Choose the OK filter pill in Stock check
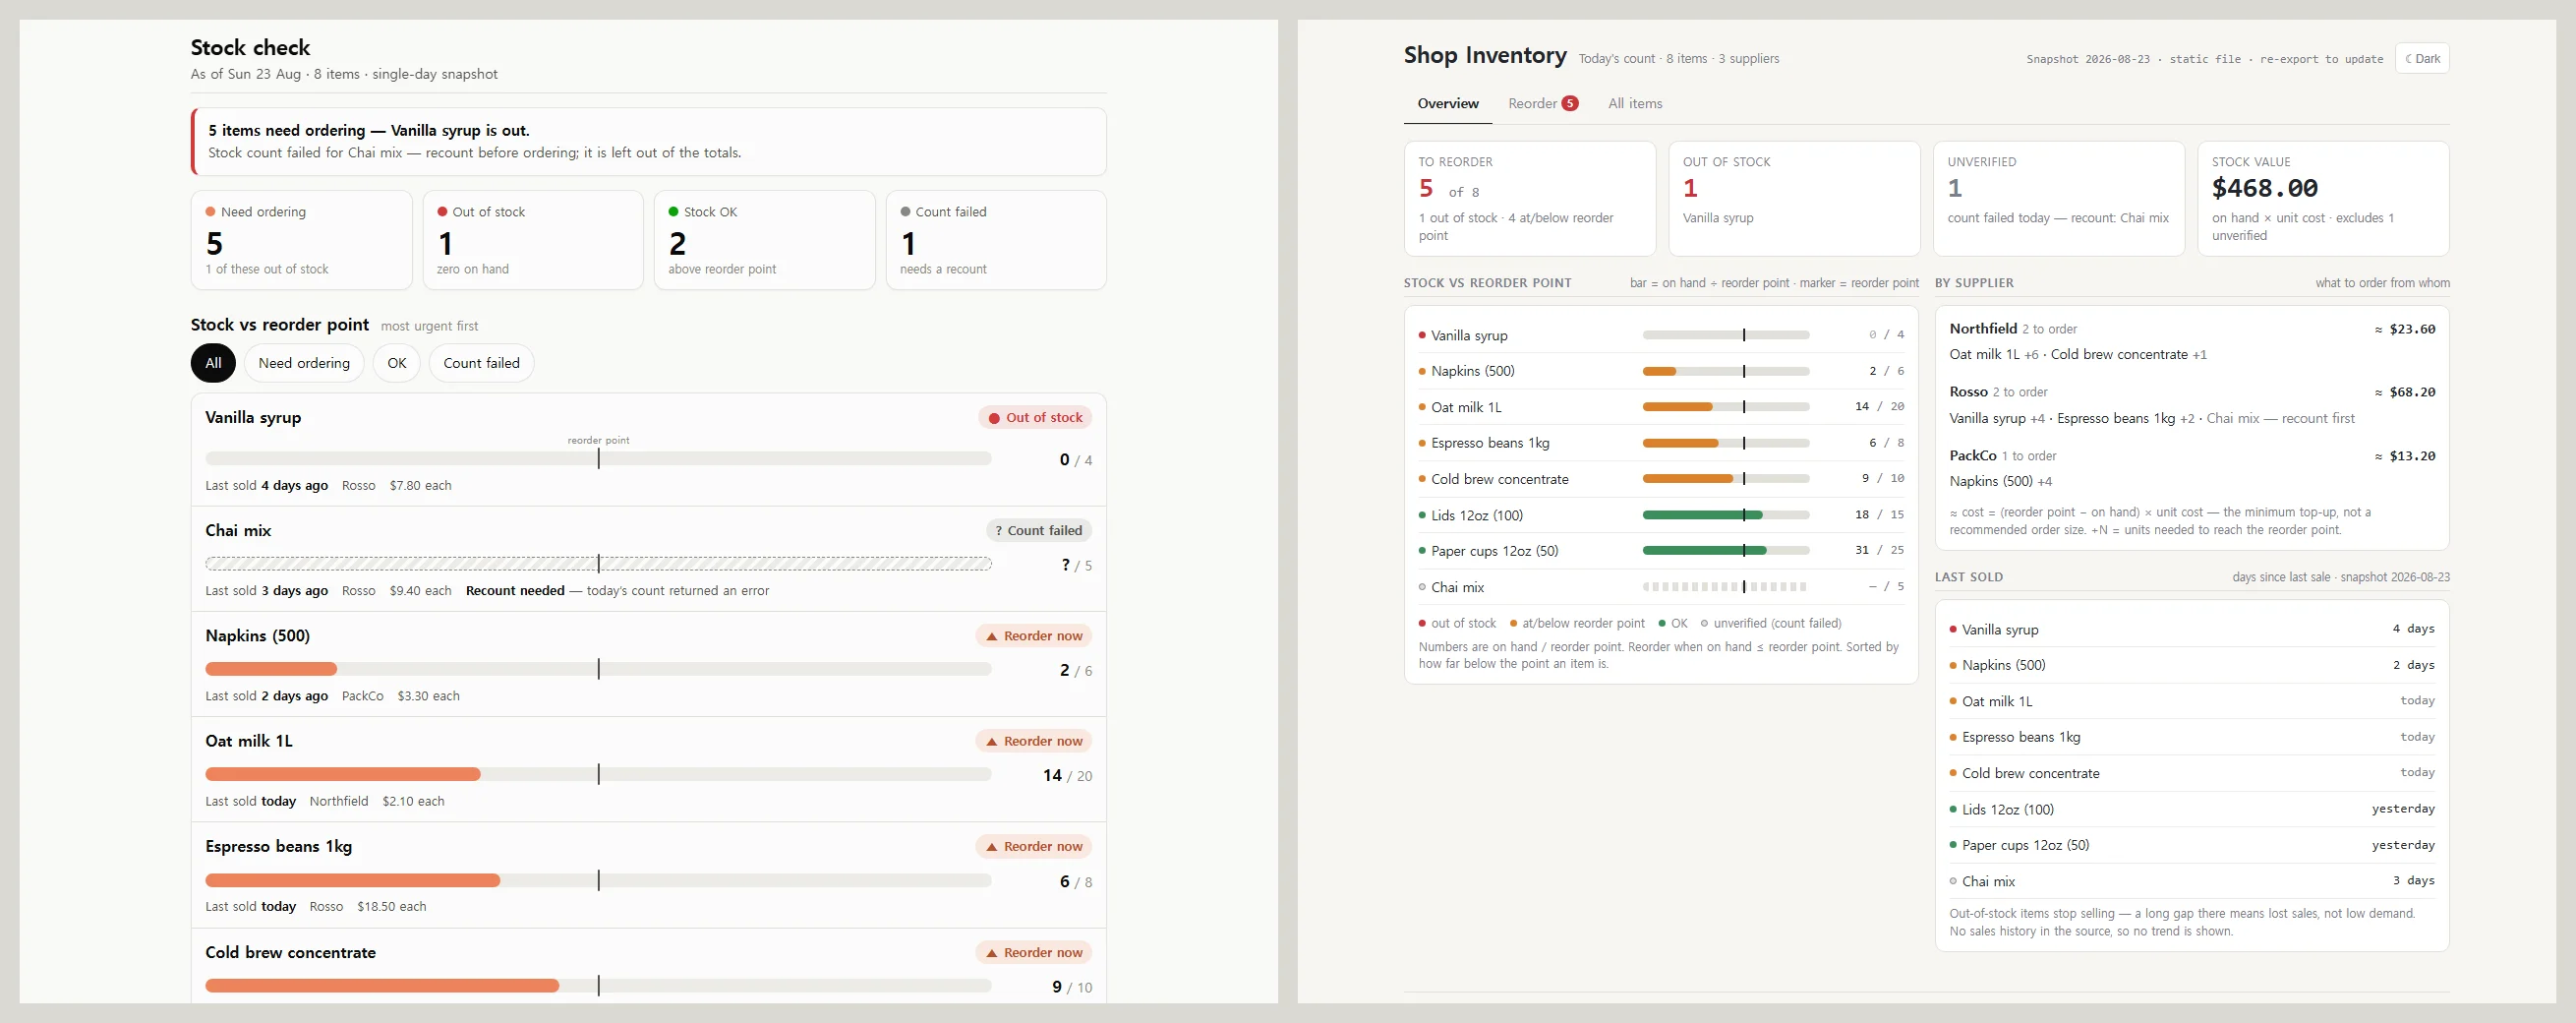 click(x=397, y=363)
